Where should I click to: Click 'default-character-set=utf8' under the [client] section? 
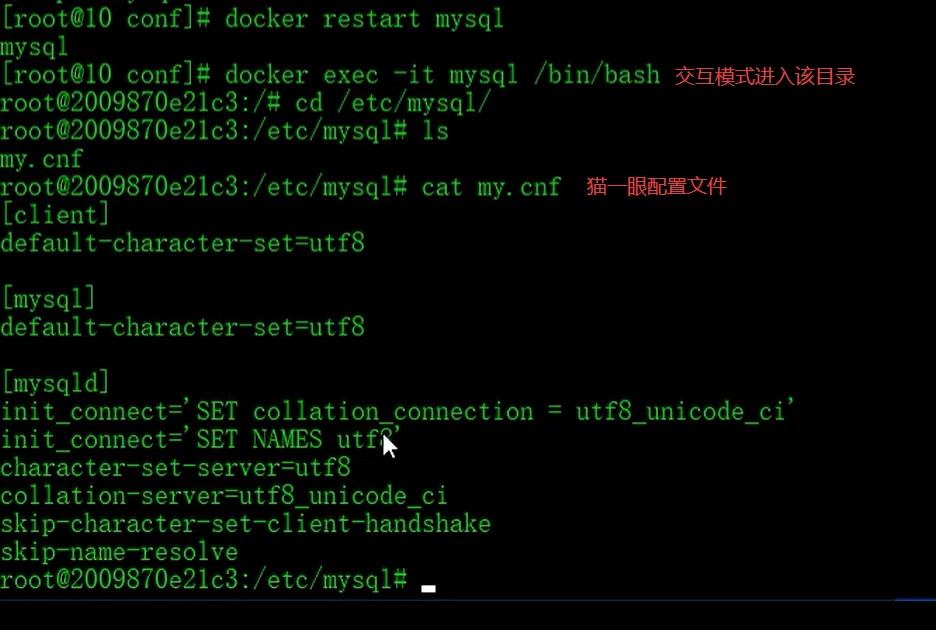(182, 243)
